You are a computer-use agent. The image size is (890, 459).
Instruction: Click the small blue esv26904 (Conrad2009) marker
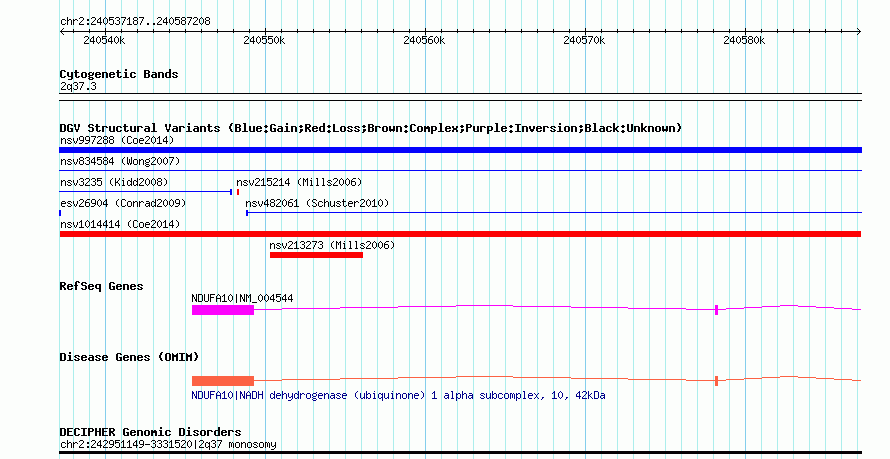pos(60,213)
